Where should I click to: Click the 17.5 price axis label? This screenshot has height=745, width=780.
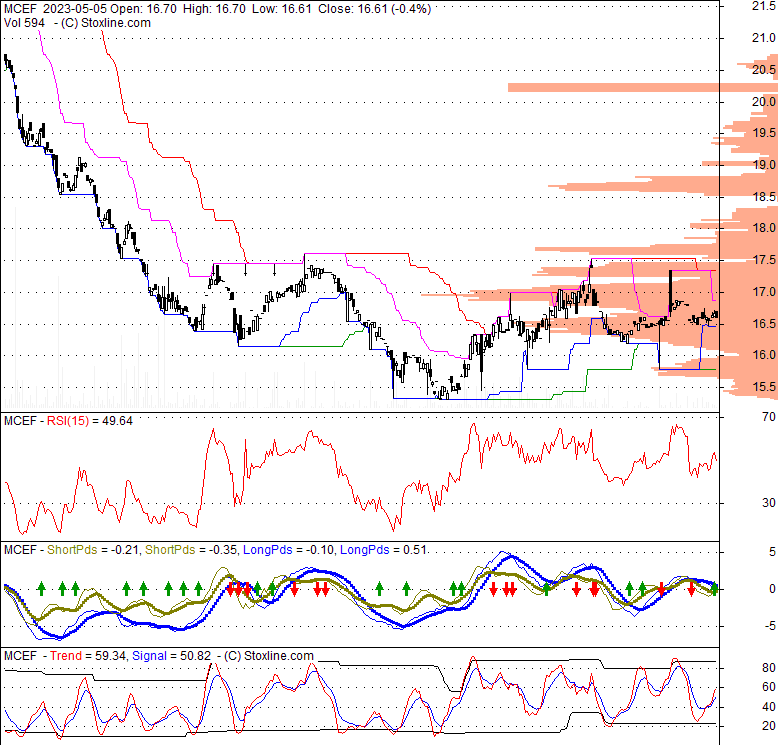point(764,260)
